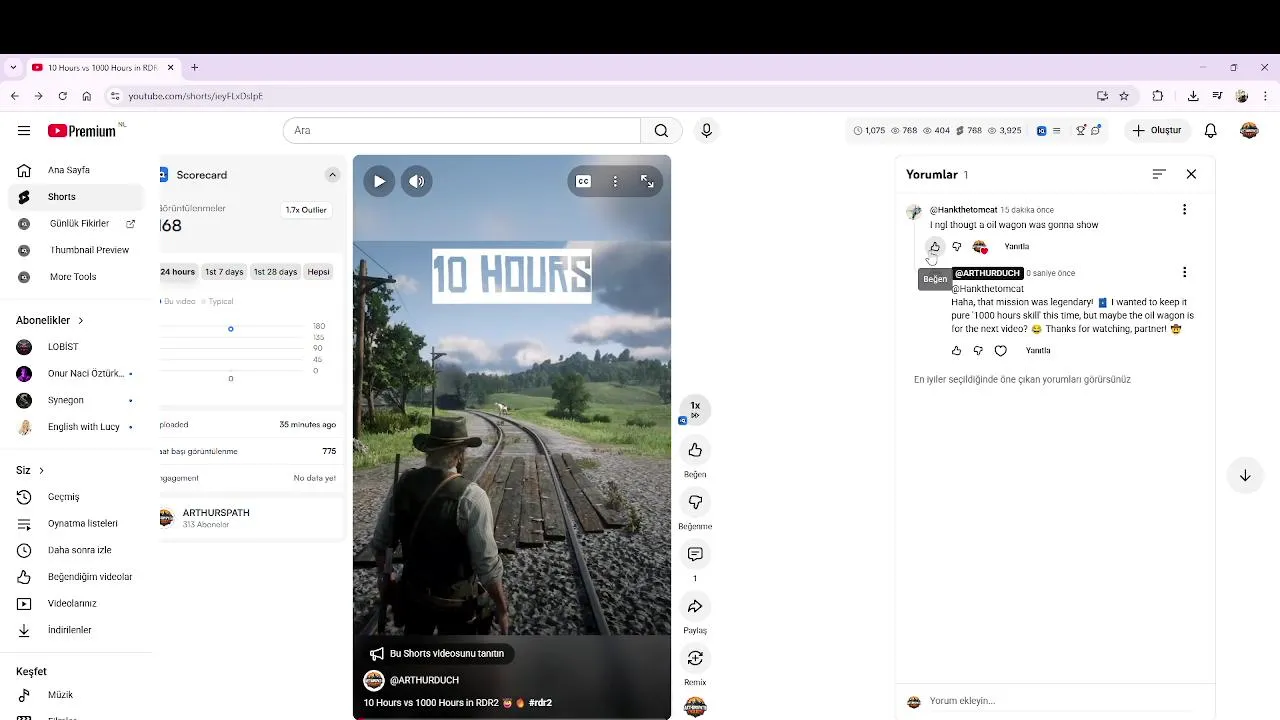The width and height of the screenshot is (1280, 720).
Task: Open options menu for ARTHURDUCH's reply
Action: [1184, 273]
